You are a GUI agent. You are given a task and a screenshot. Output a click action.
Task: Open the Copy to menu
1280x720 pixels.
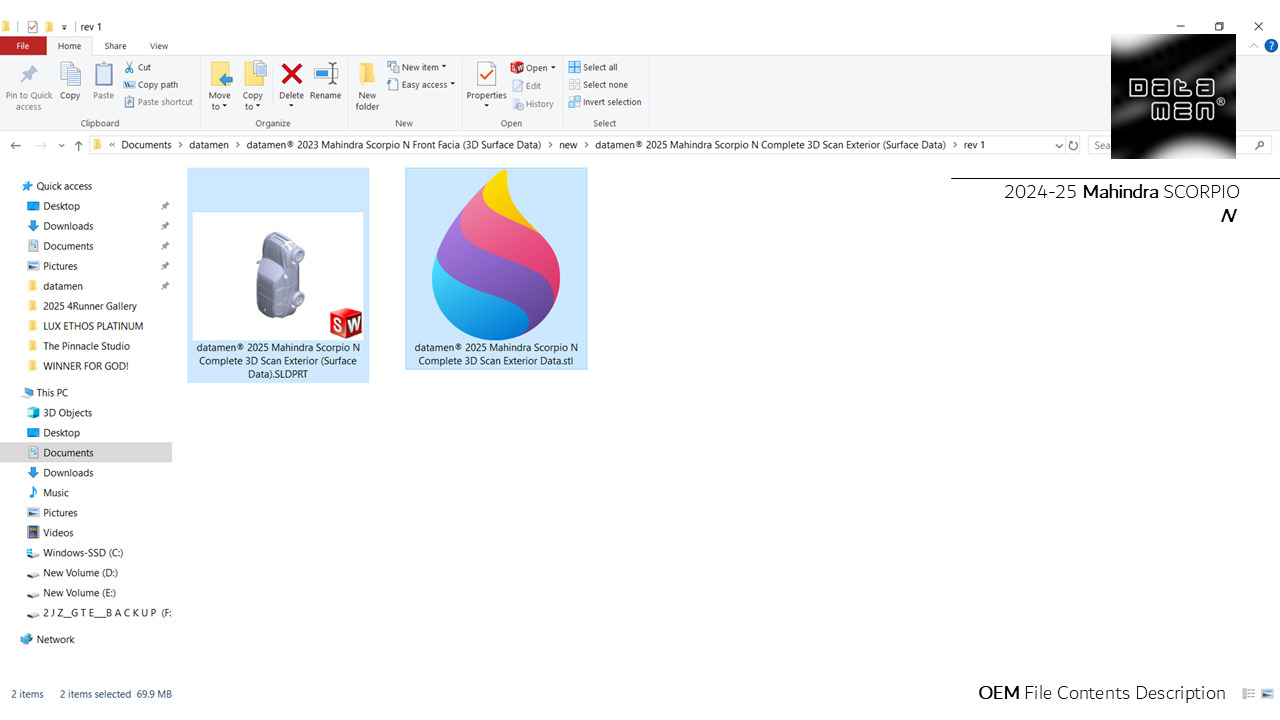click(254, 87)
